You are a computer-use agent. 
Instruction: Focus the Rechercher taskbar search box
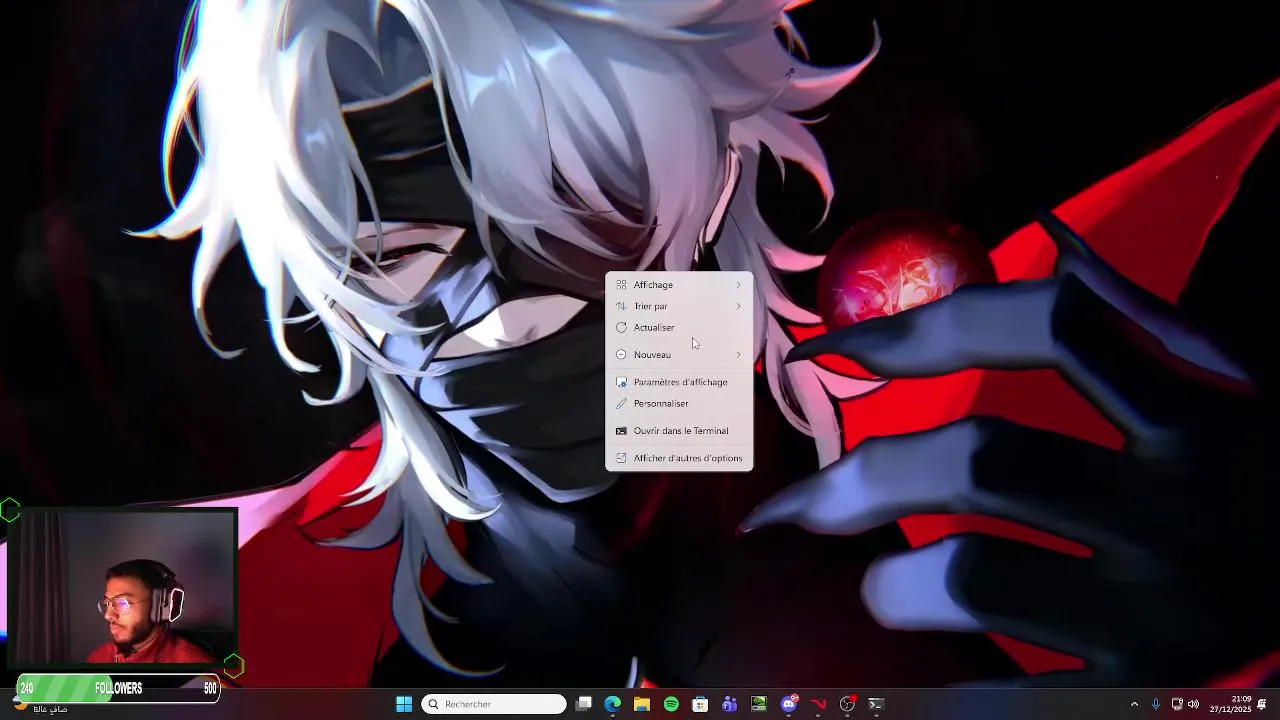pos(494,704)
